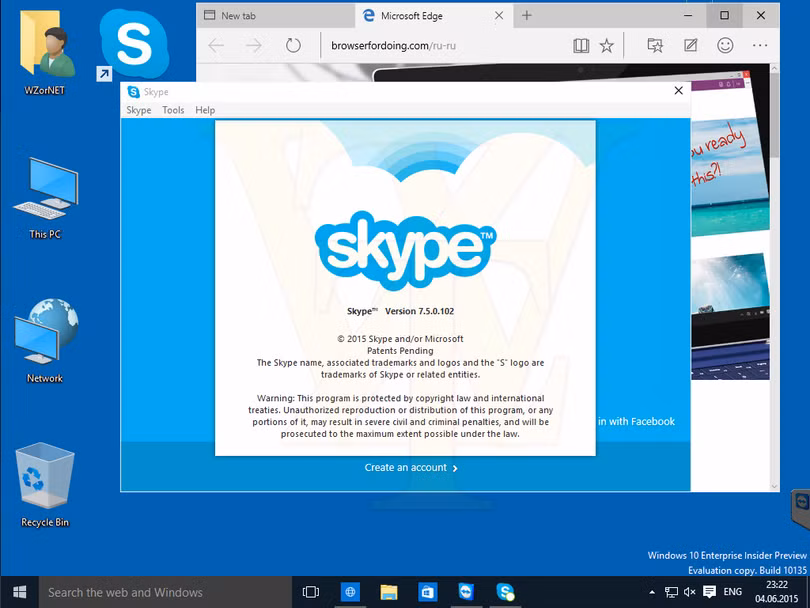Click the Create an account link
810x608 pixels.
pos(411,467)
